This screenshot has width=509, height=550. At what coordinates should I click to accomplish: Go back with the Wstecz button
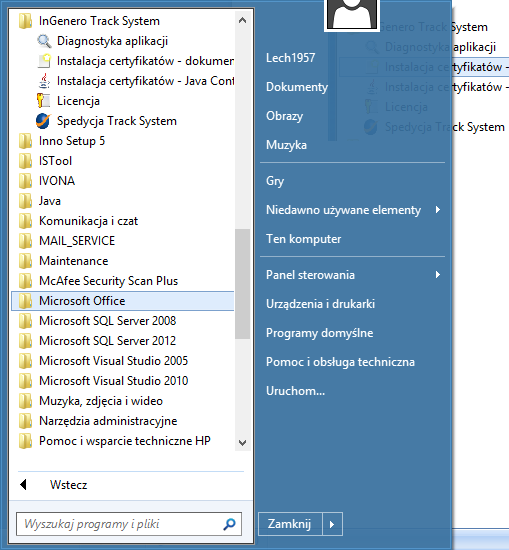tap(68, 485)
